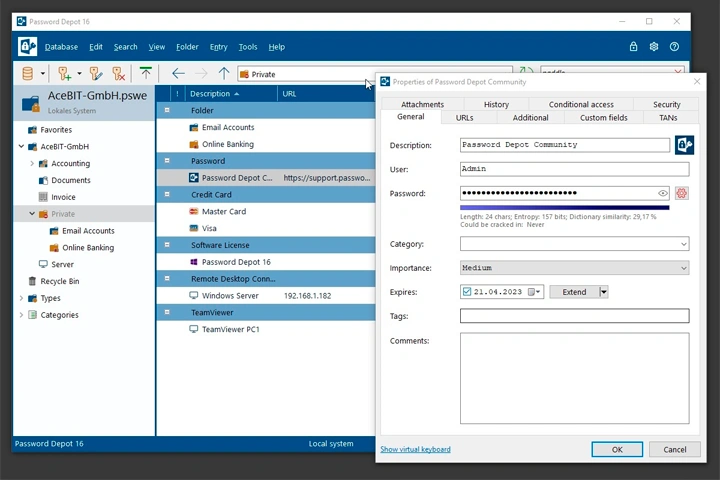Open the History tab

click(x=496, y=104)
